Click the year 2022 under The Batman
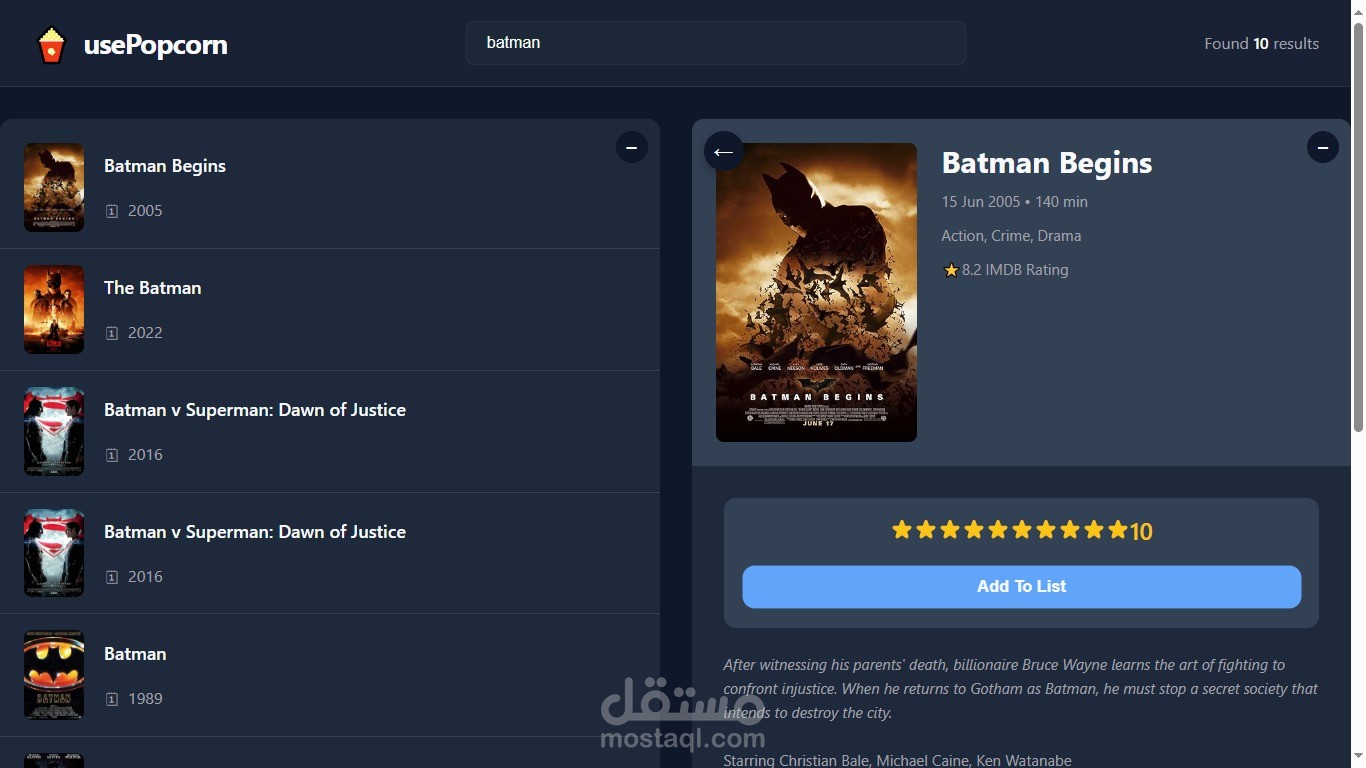The width and height of the screenshot is (1366, 768). (x=145, y=333)
